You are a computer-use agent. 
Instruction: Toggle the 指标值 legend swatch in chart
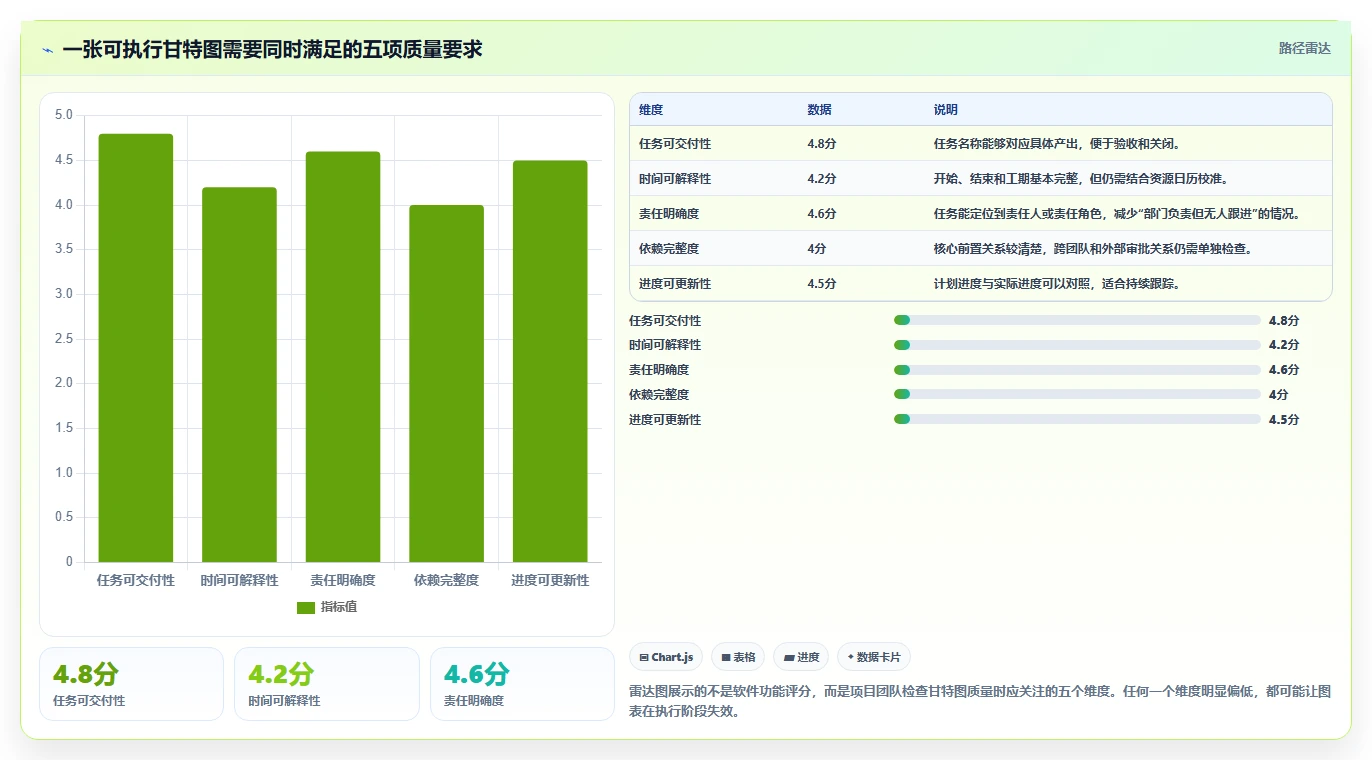pyautogui.click(x=306, y=608)
